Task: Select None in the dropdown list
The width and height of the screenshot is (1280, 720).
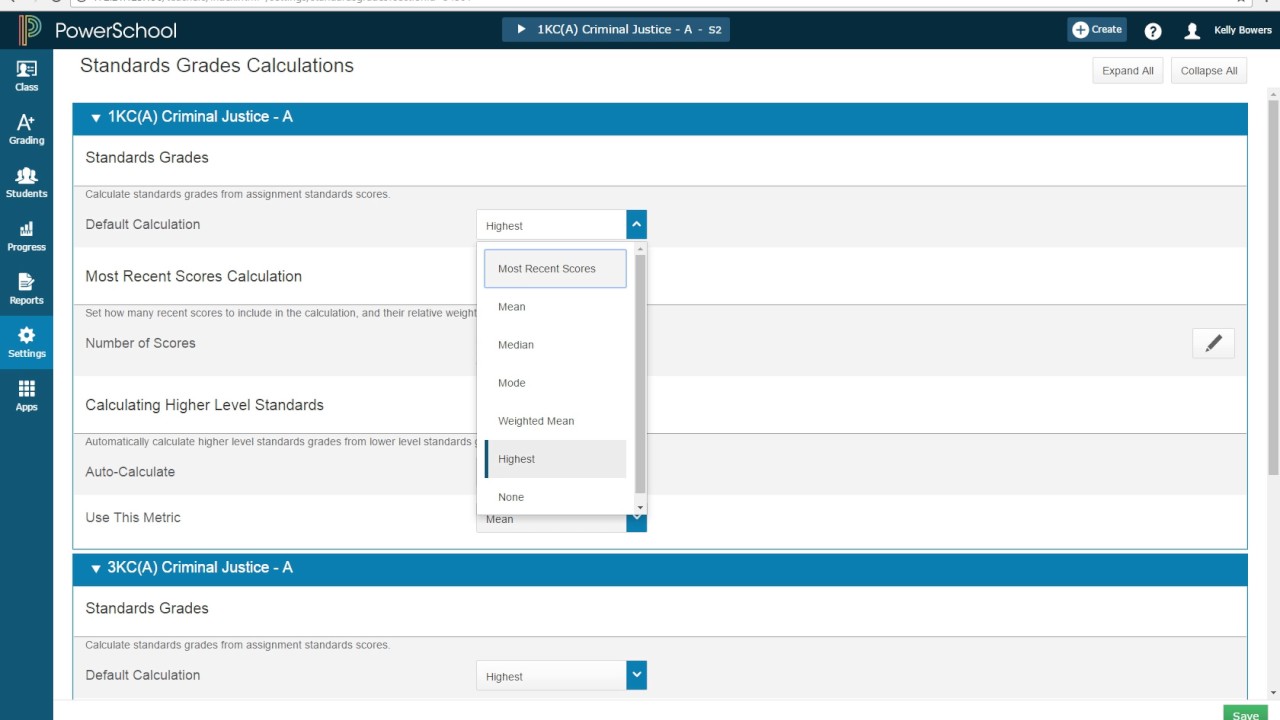Action: coord(555,497)
